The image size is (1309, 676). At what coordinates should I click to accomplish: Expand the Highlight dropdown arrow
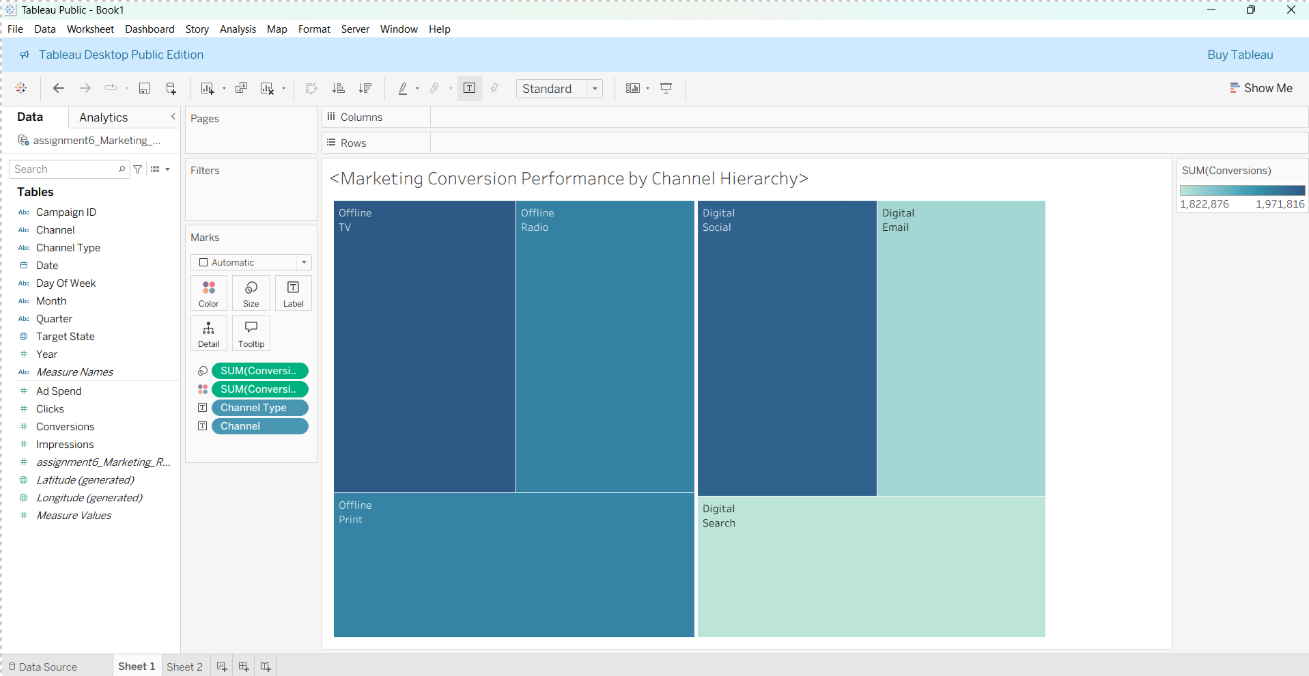coord(418,88)
